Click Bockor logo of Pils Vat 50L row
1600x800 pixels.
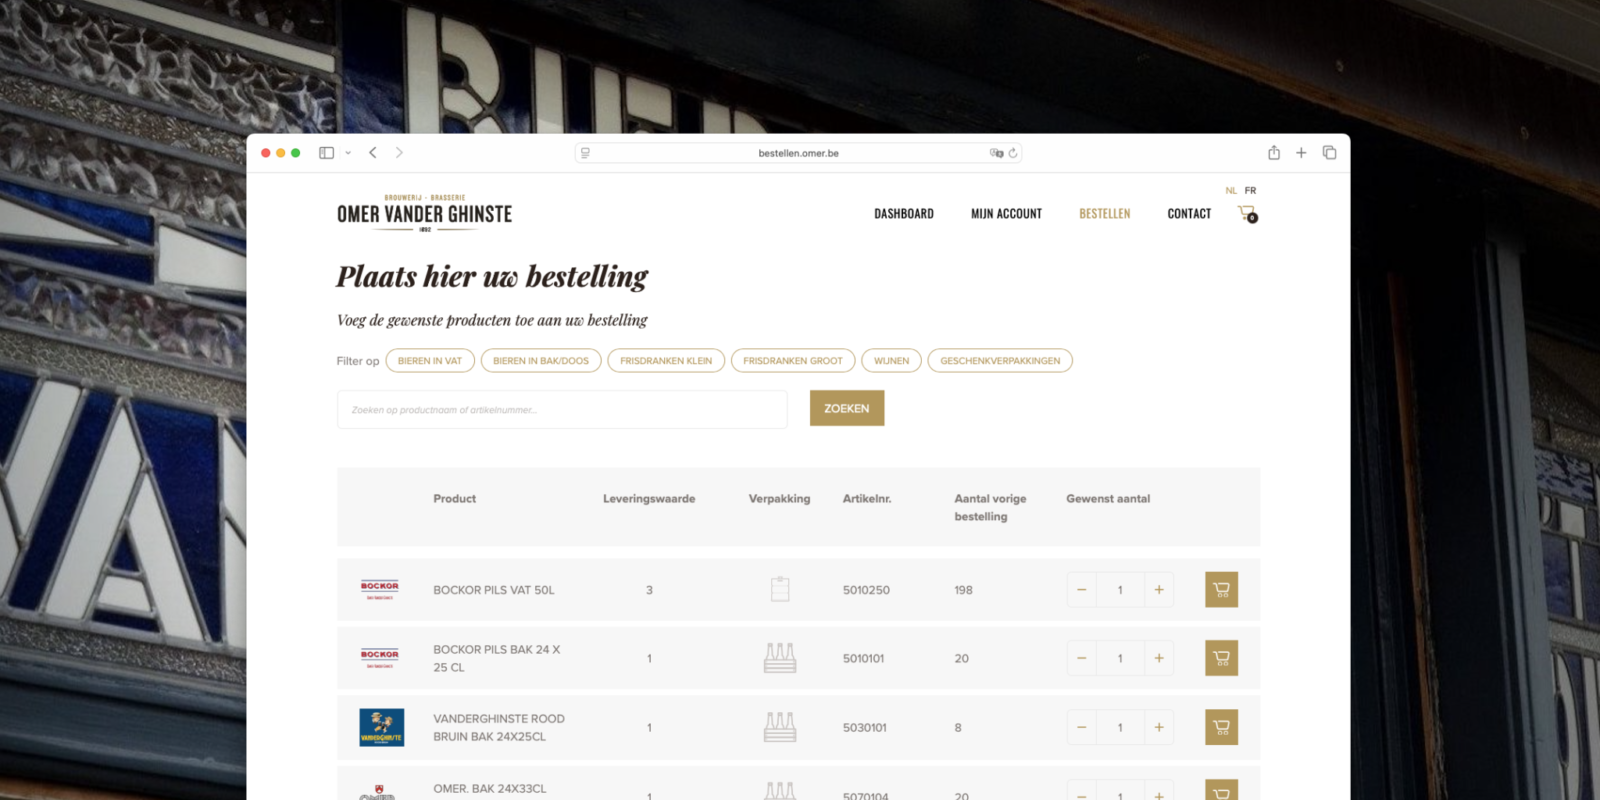point(380,590)
